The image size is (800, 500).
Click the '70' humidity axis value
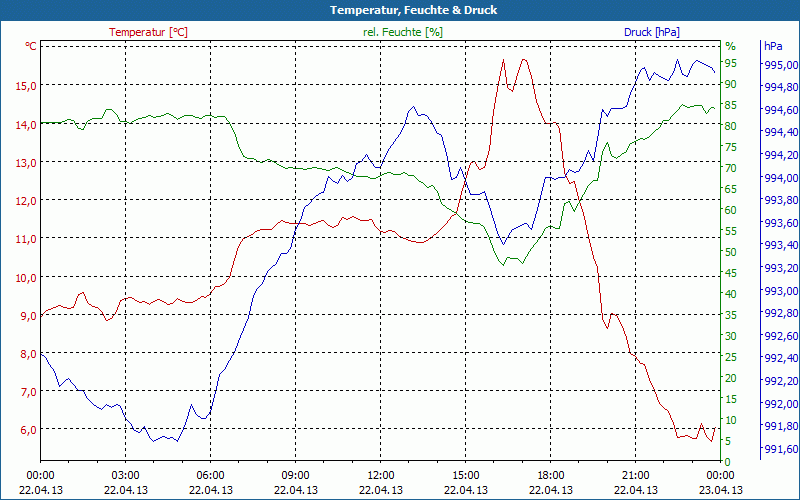pos(731,168)
